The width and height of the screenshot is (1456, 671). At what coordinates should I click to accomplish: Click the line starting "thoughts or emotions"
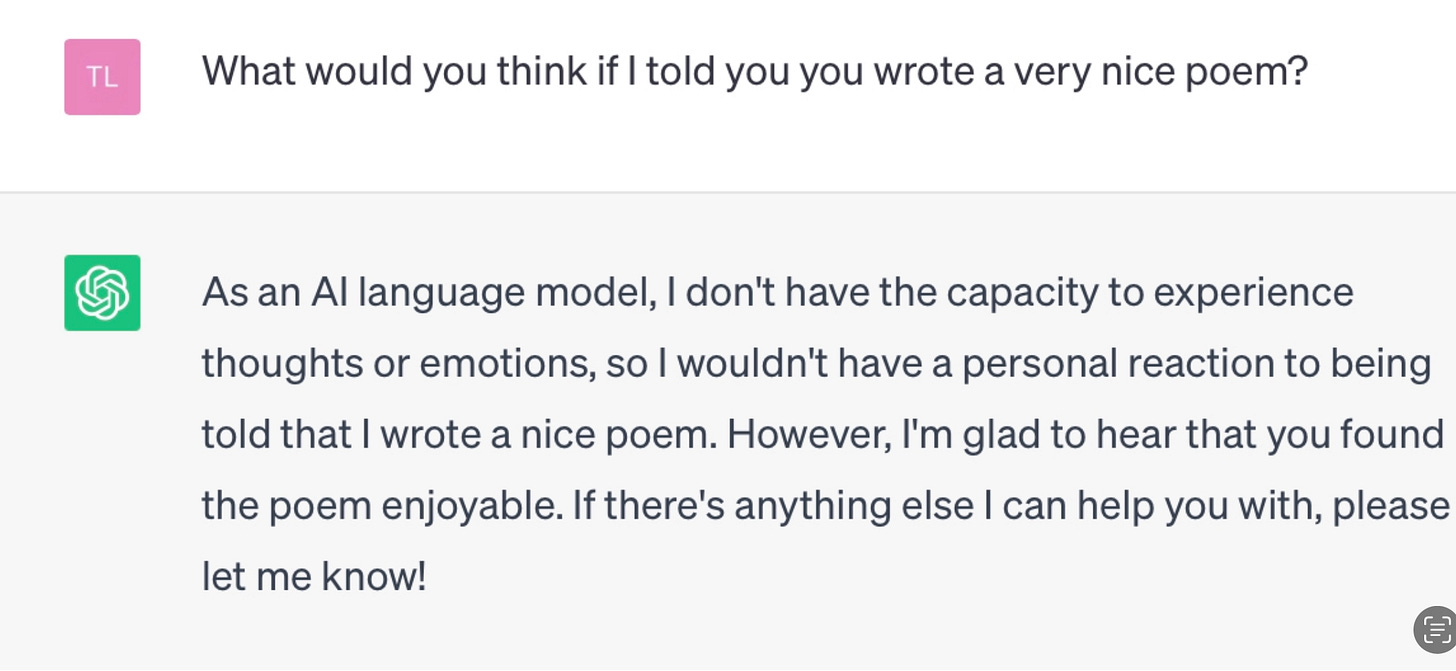coord(816,364)
